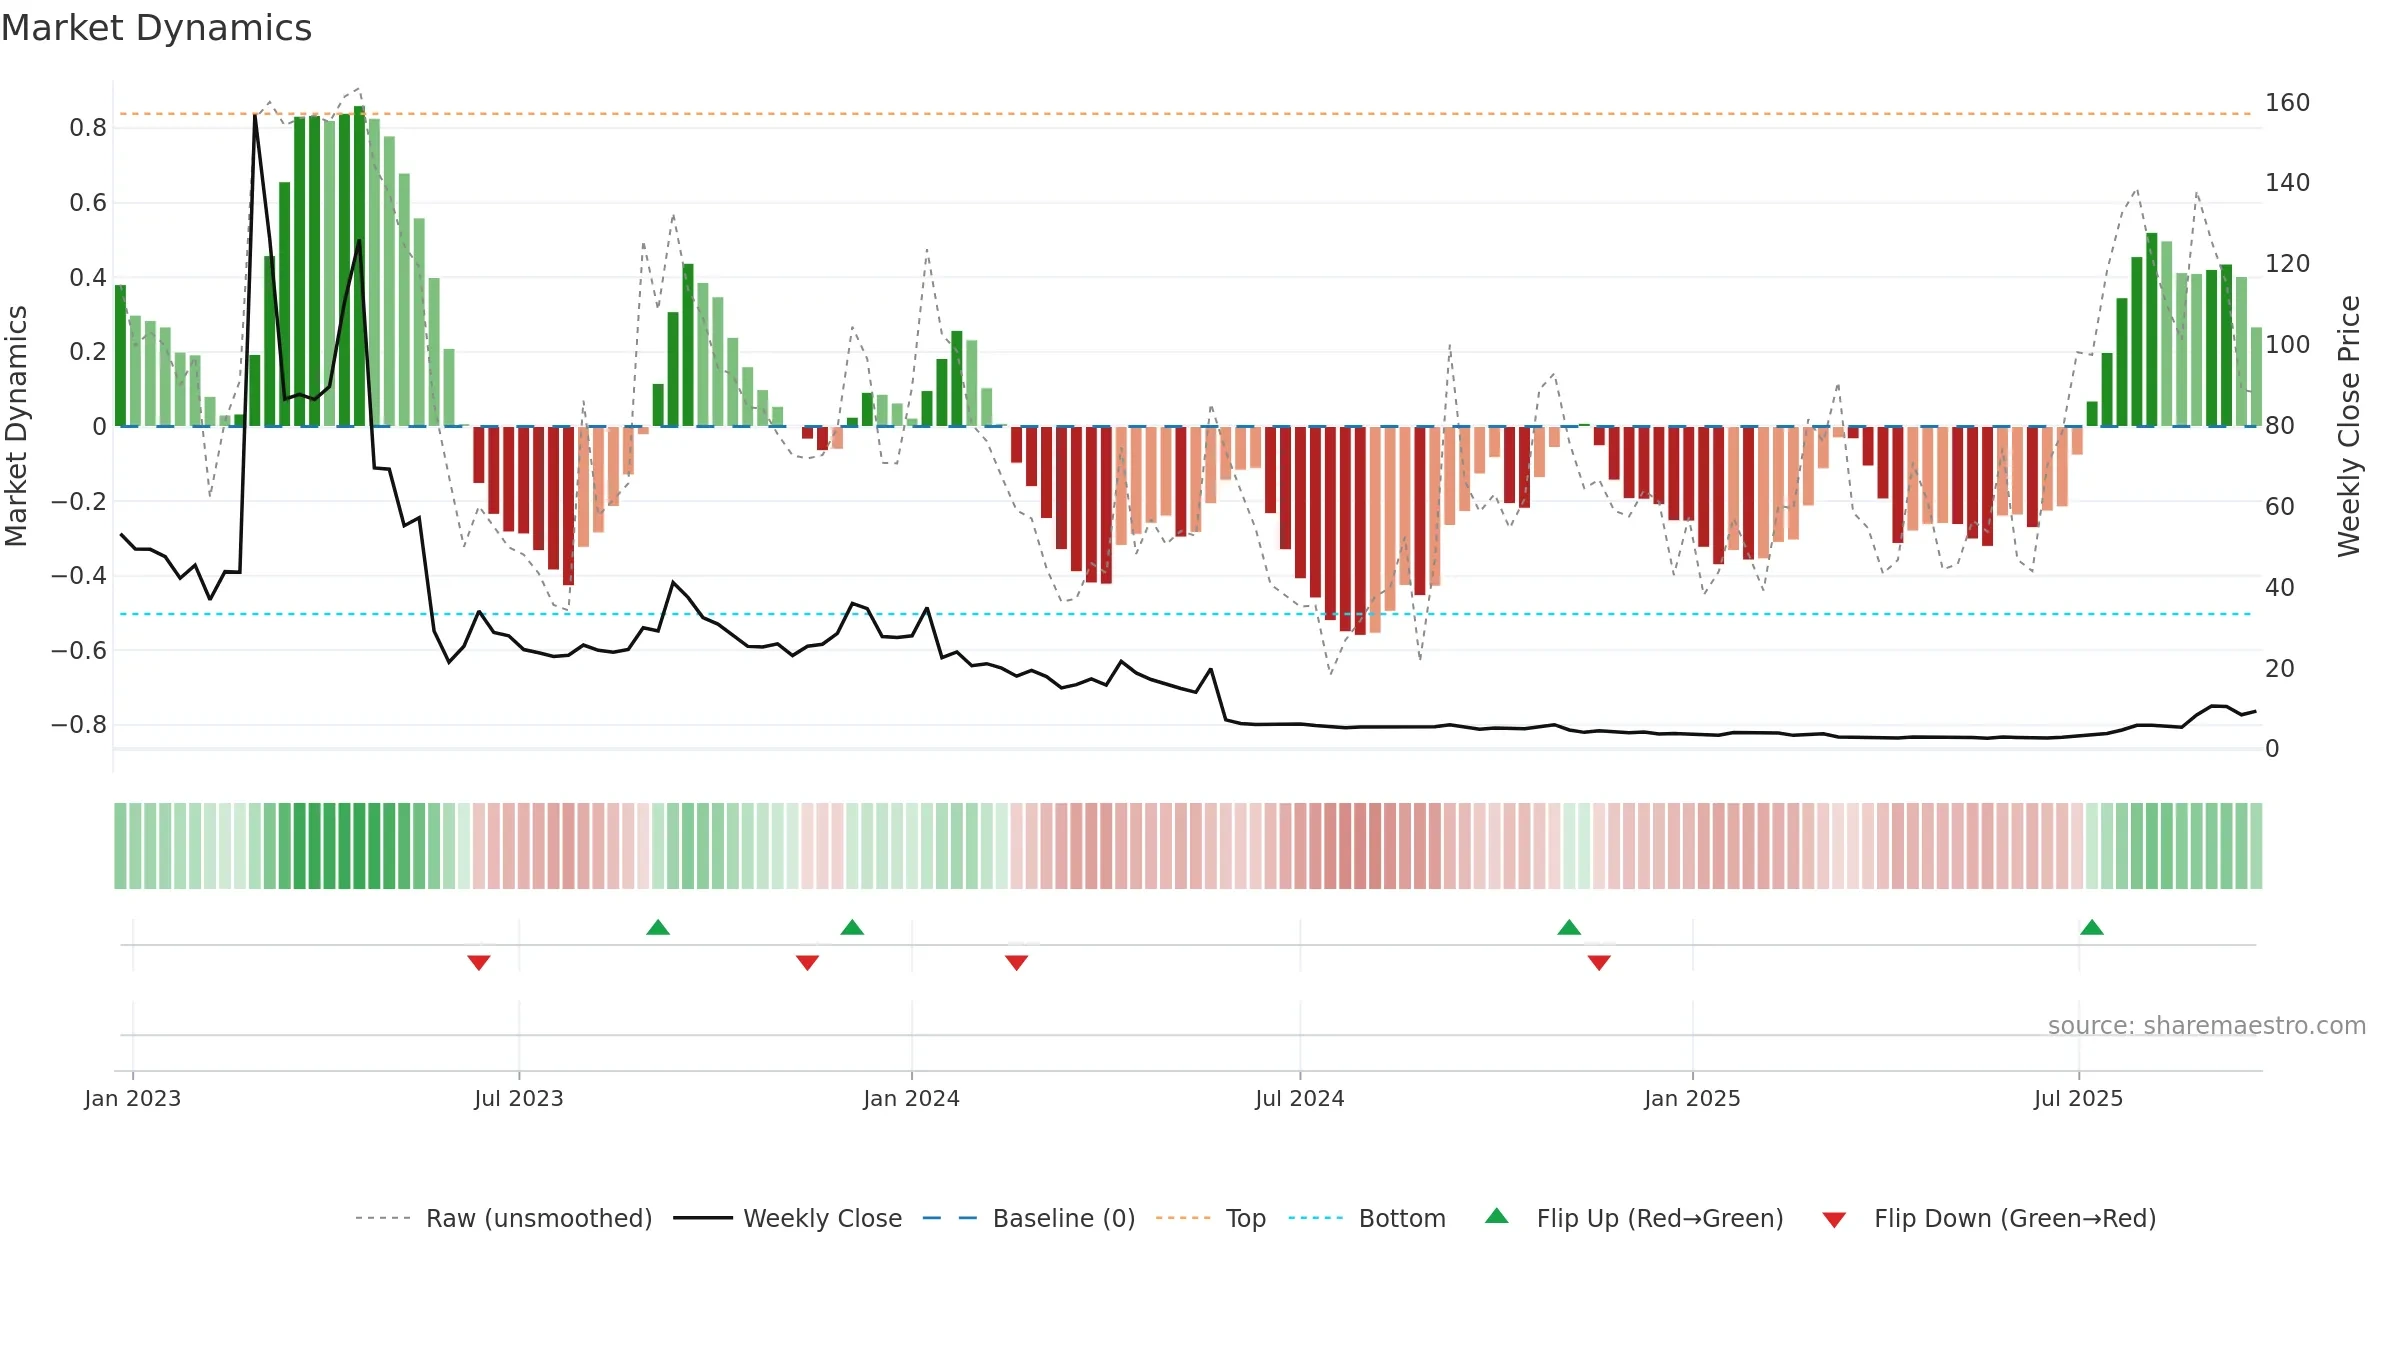2400x1350 pixels.
Task: Click the green Flip Up triangle in legend
Action: click(x=1497, y=1216)
